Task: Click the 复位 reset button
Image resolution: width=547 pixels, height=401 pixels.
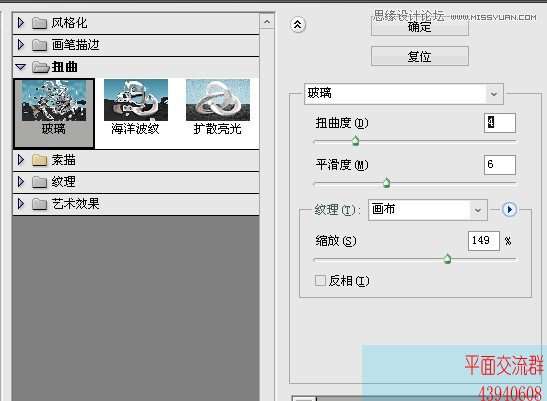Action: [420, 56]
